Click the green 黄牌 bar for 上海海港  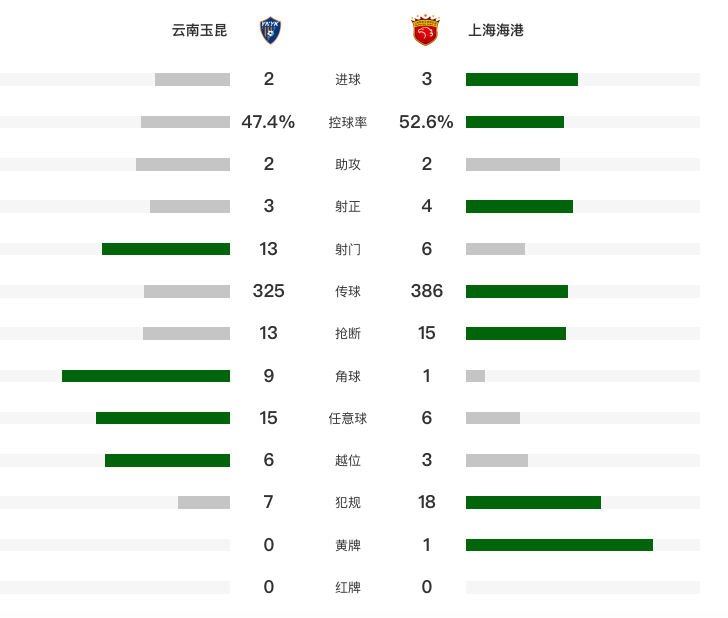[x=559, y=545]
